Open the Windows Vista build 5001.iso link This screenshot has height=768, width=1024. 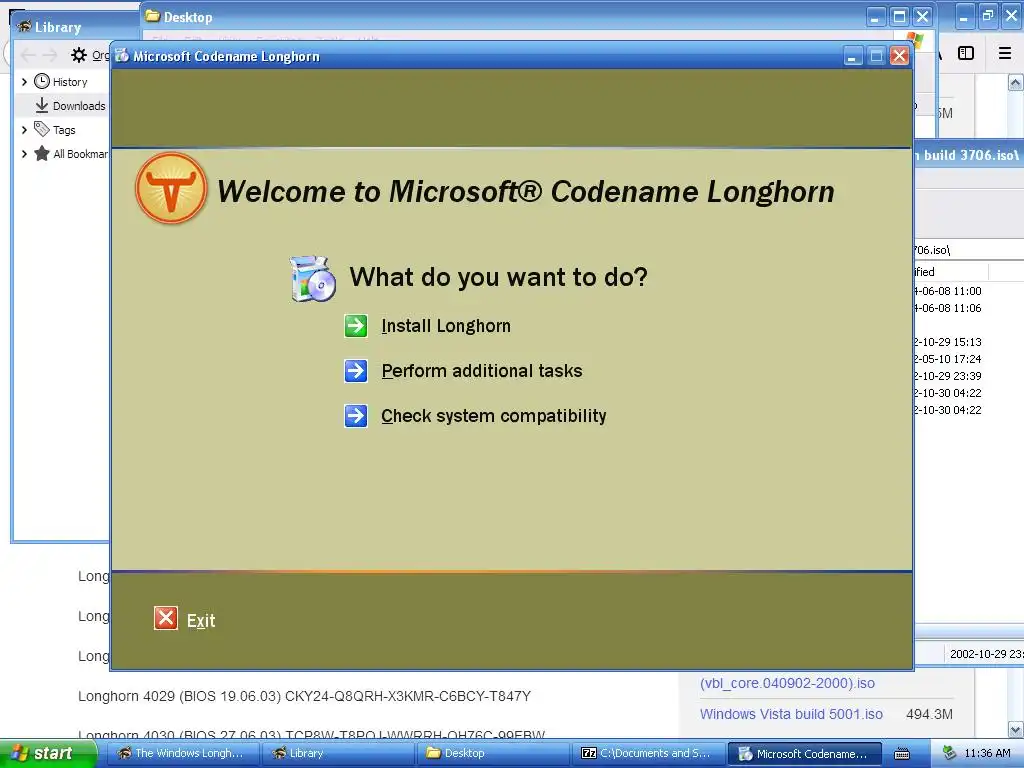[x=791, y=714]
